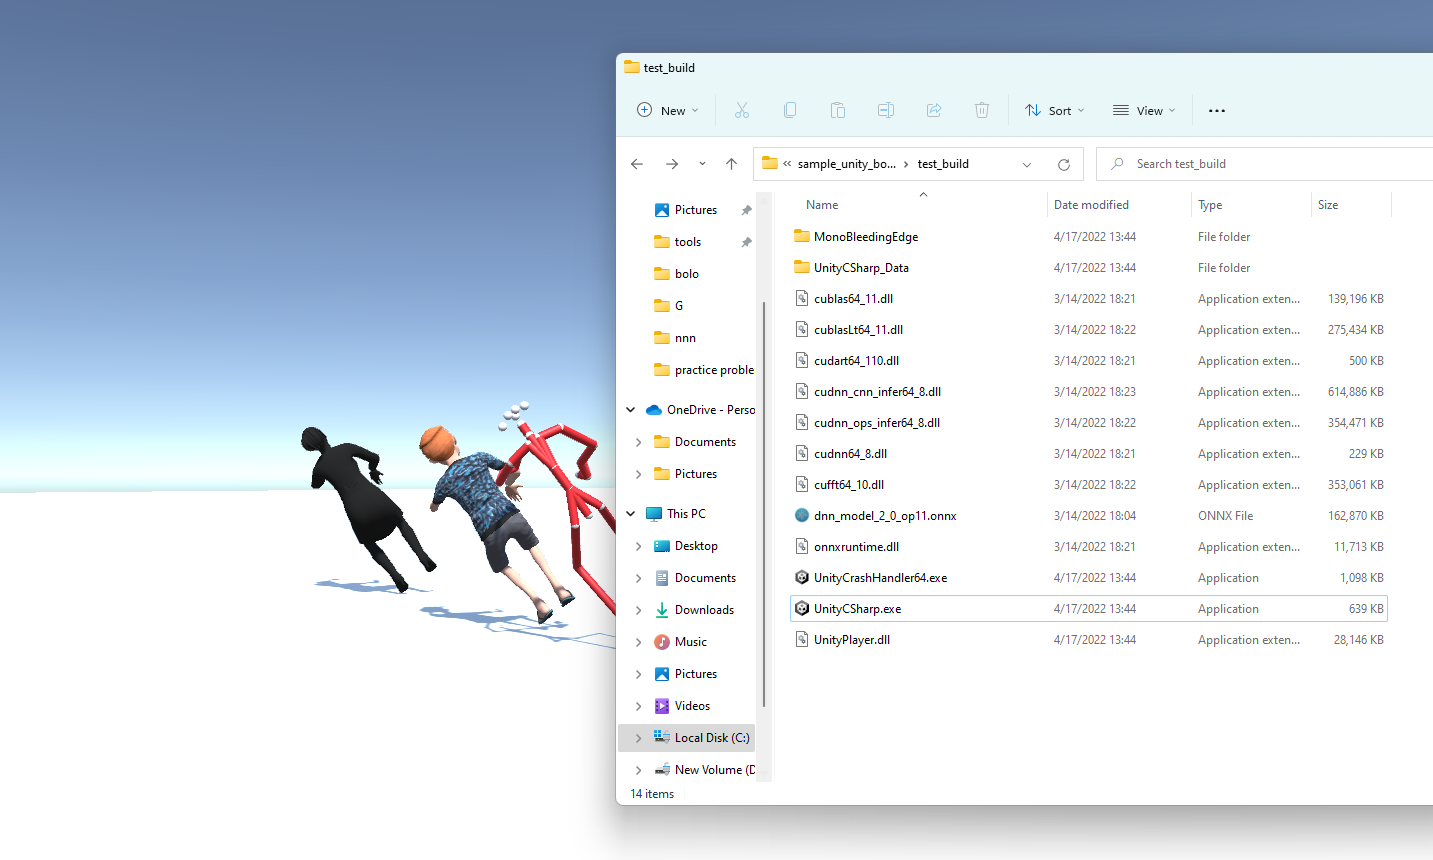Copy UnityCSharp.exe with the Copy icon
The width and height of the screenshot is (1433, 860).
pyautogui.click(x=789, y=110)
